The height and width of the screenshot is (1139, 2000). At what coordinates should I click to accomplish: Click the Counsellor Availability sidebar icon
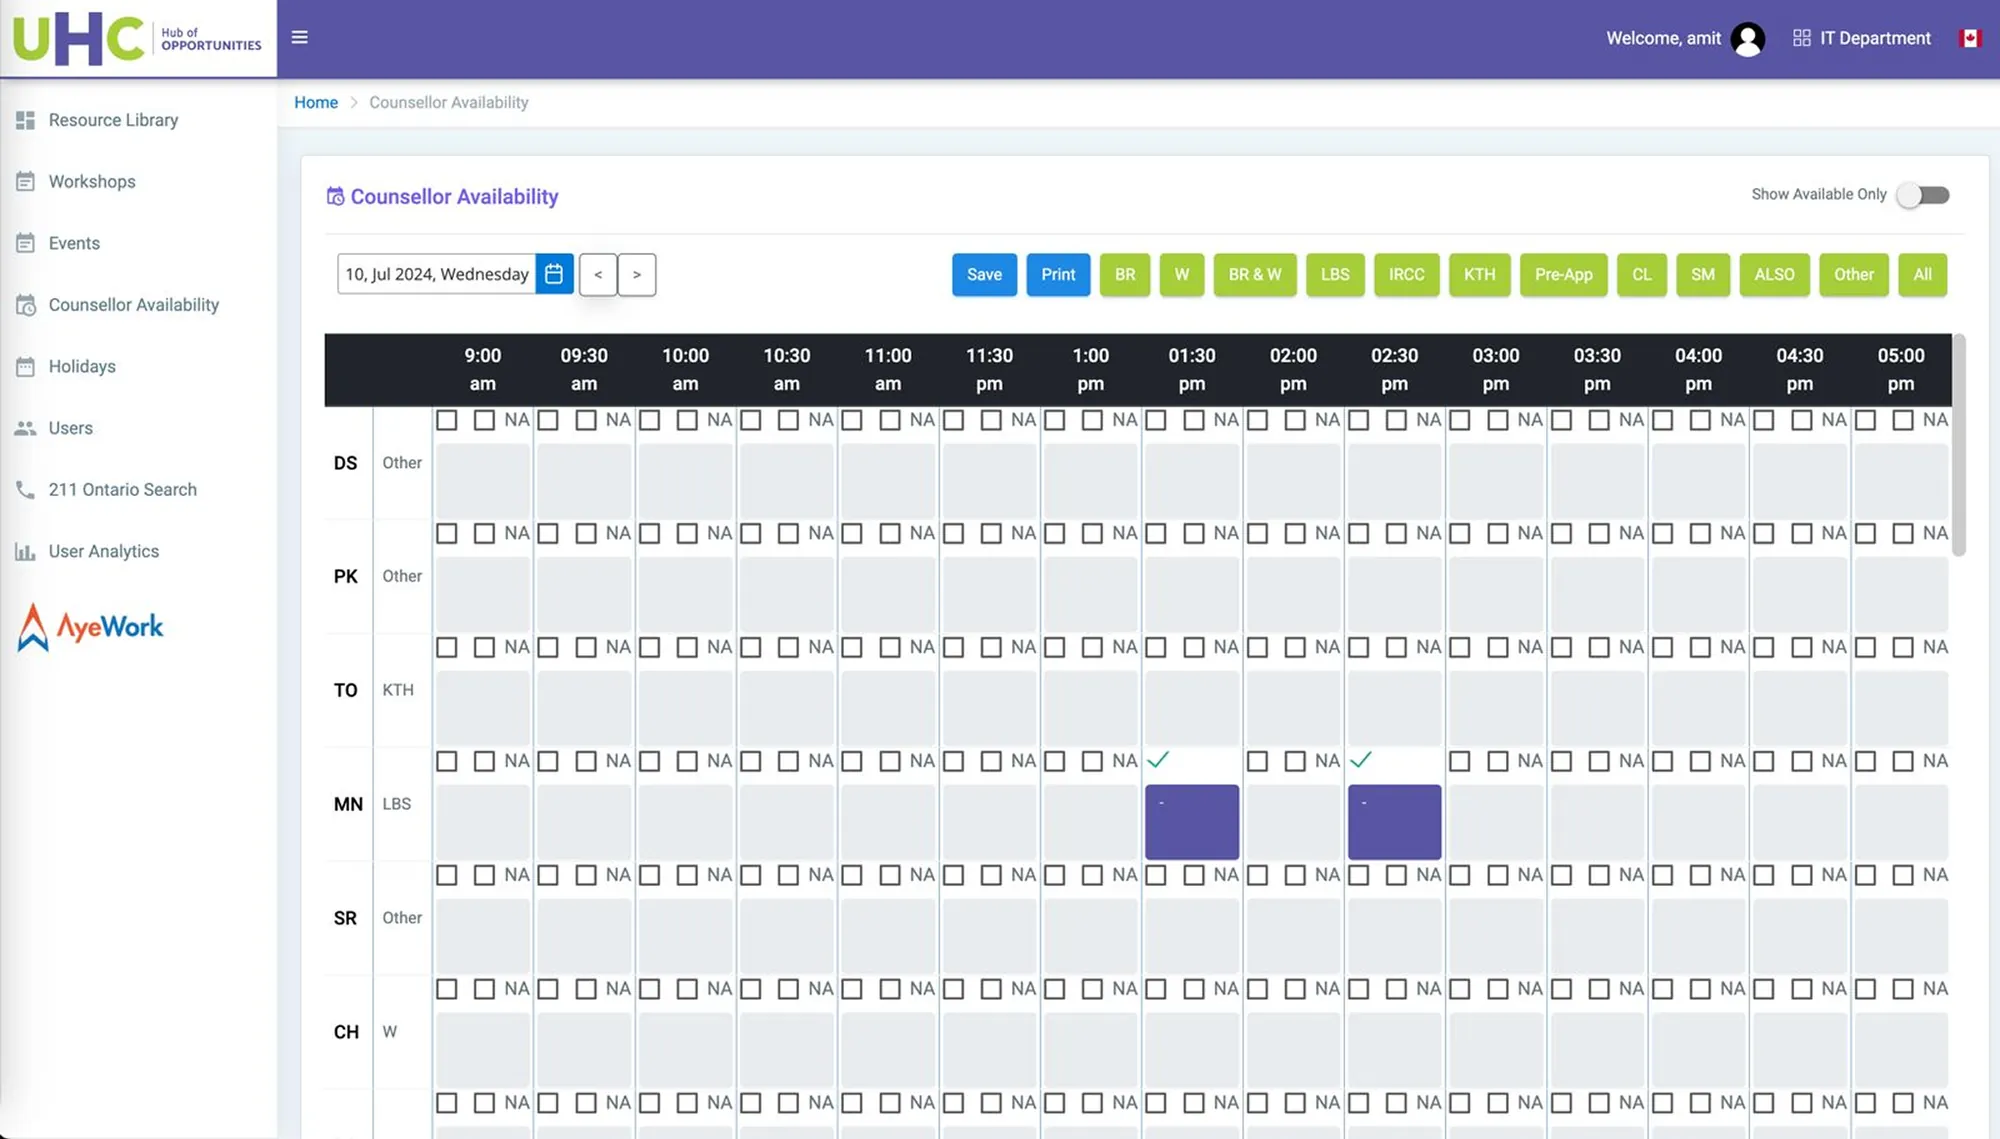25,305
